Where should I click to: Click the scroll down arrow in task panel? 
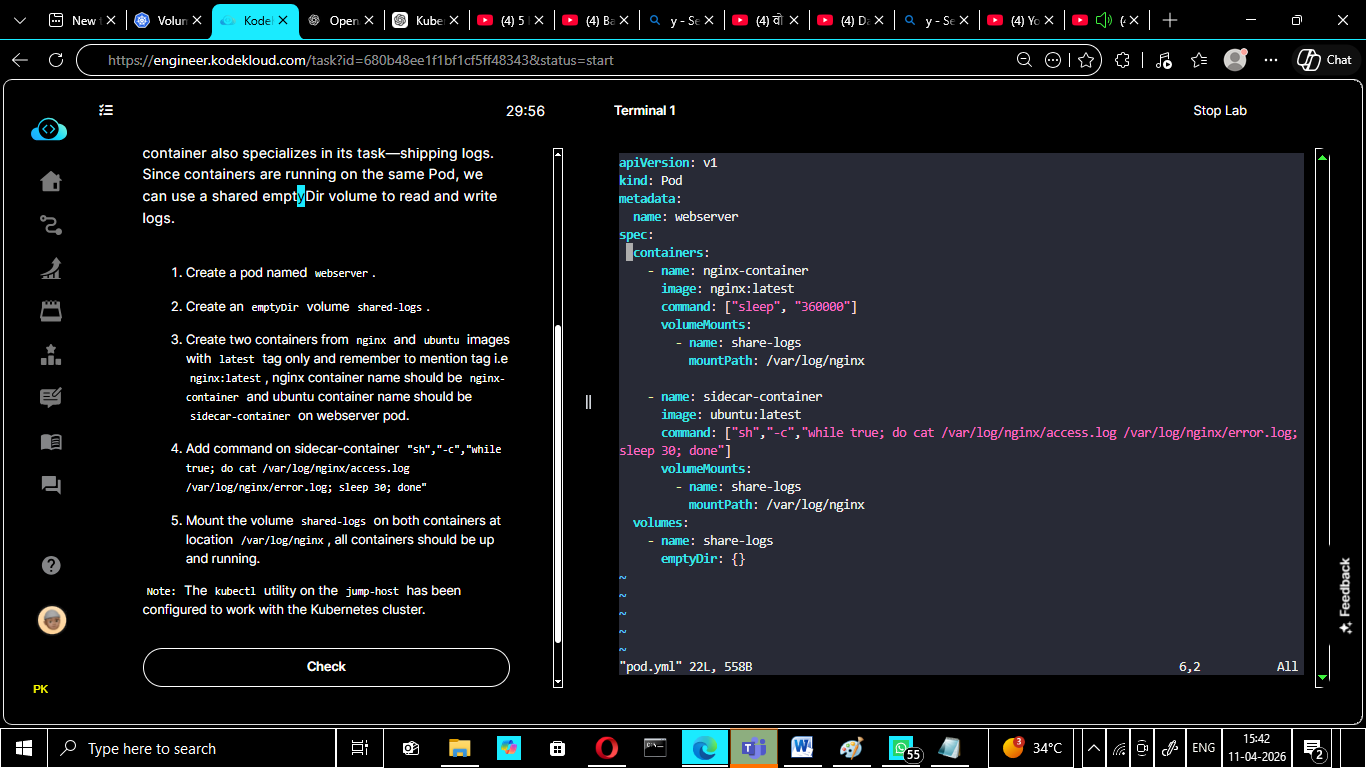tap(558, 681)
